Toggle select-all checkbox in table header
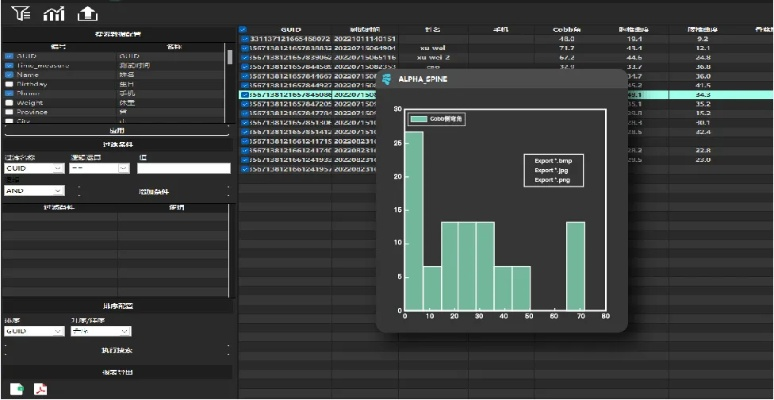Screen dimensions: 774x400 tap(243, 29)
